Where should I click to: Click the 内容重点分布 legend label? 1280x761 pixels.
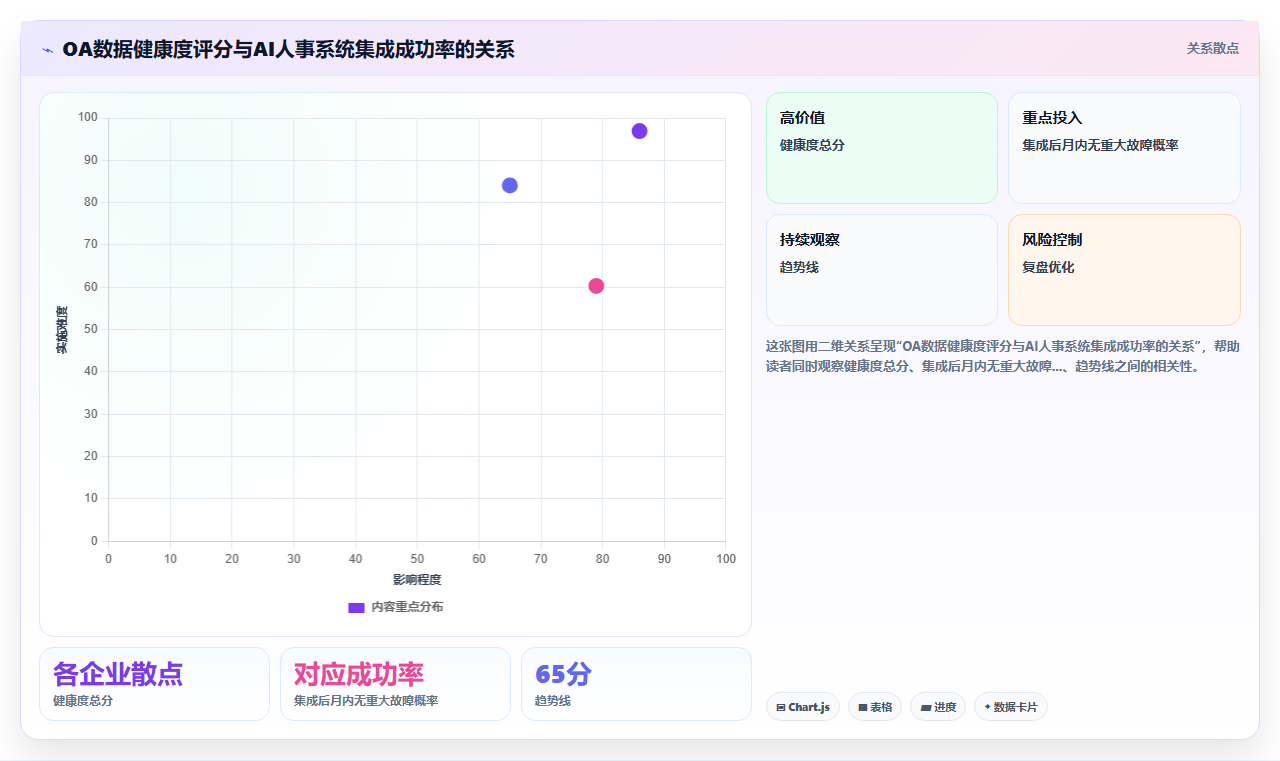coord(407,607)
